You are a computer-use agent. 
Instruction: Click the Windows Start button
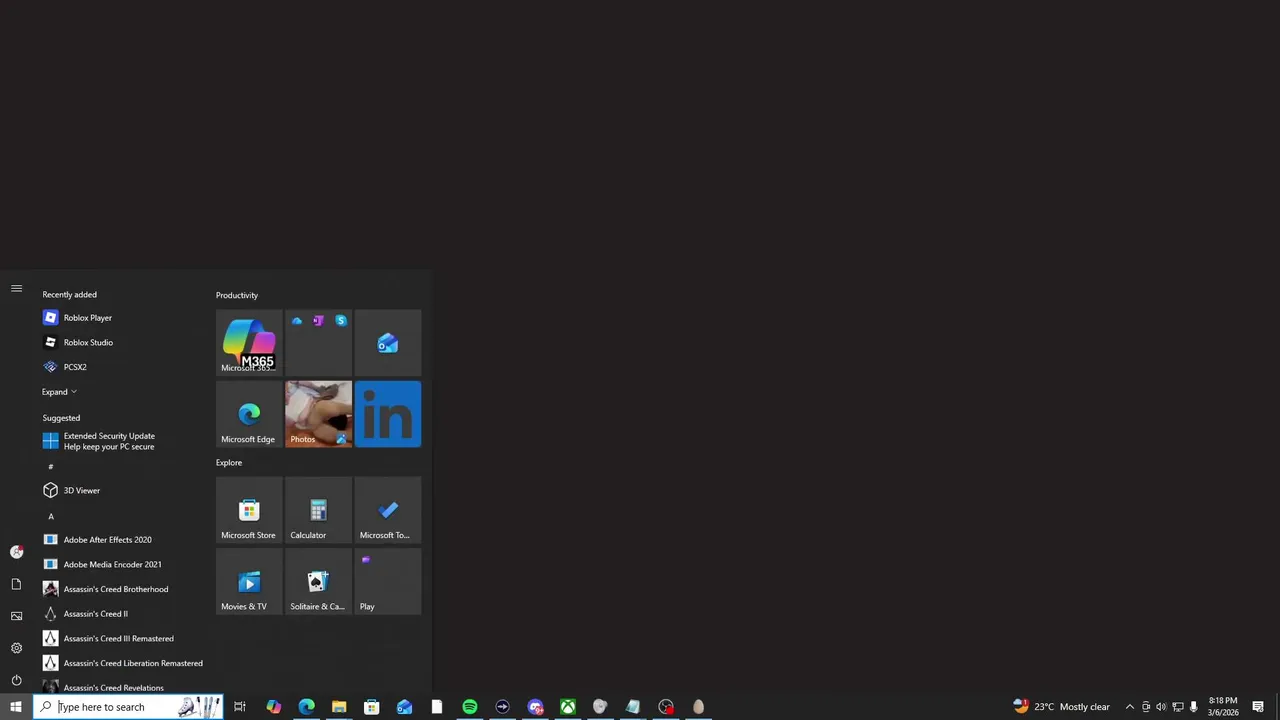[16, 707]
